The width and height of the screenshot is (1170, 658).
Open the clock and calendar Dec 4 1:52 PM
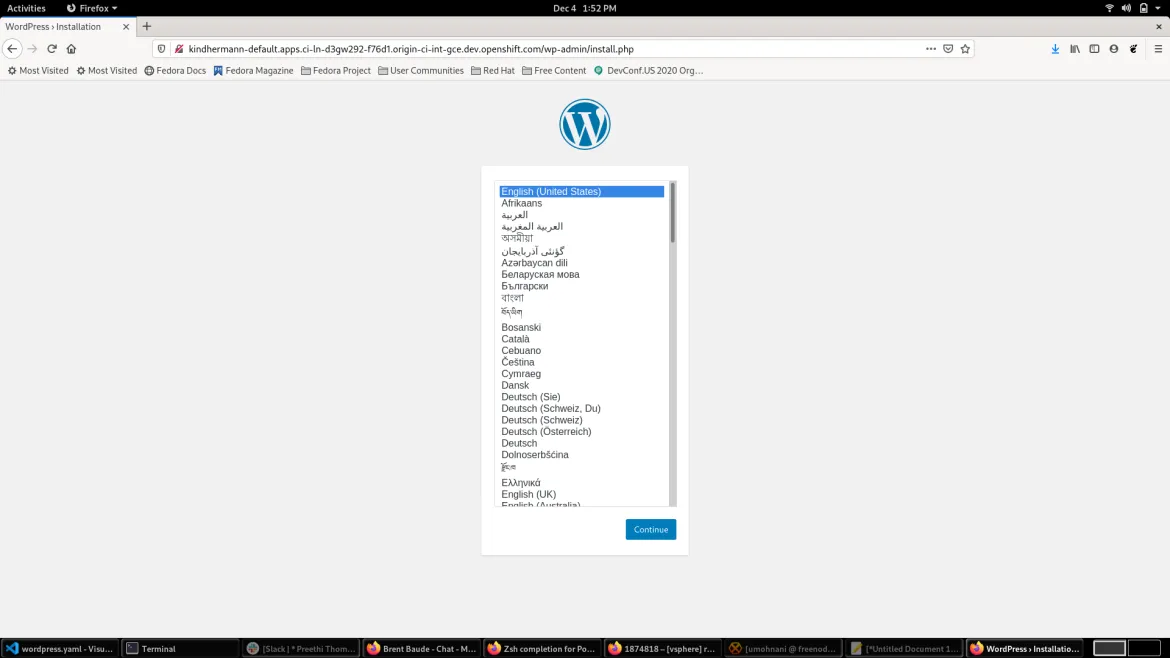click(x=584, y=8)
